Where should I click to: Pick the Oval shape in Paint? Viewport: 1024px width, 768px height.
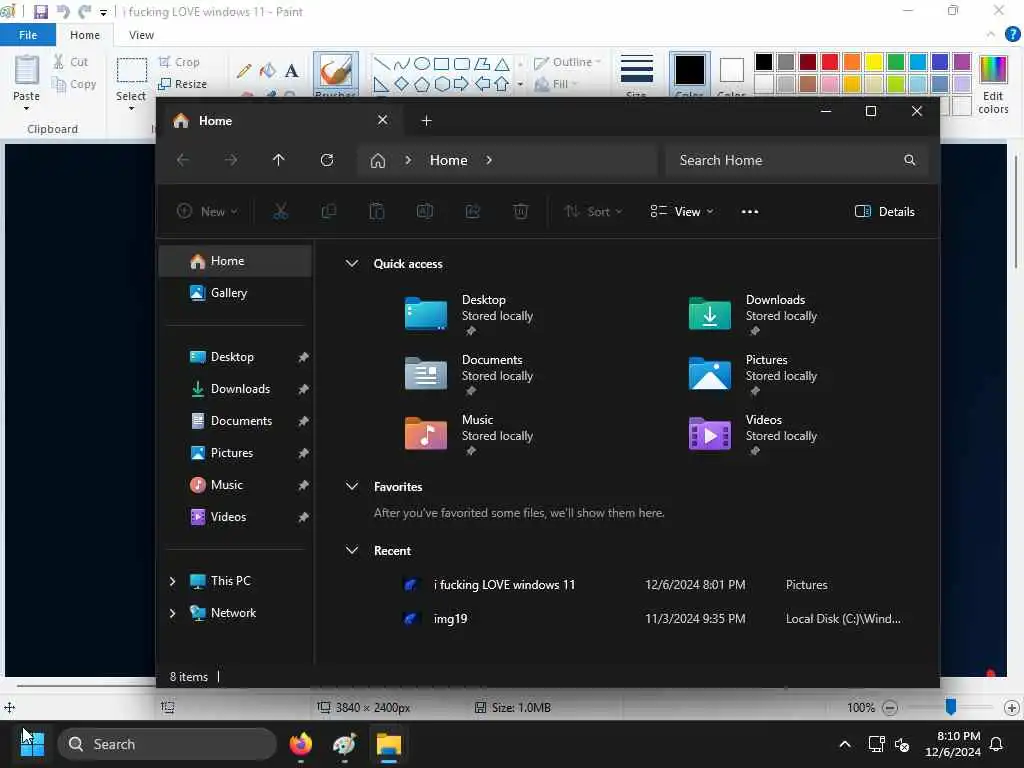422,63
